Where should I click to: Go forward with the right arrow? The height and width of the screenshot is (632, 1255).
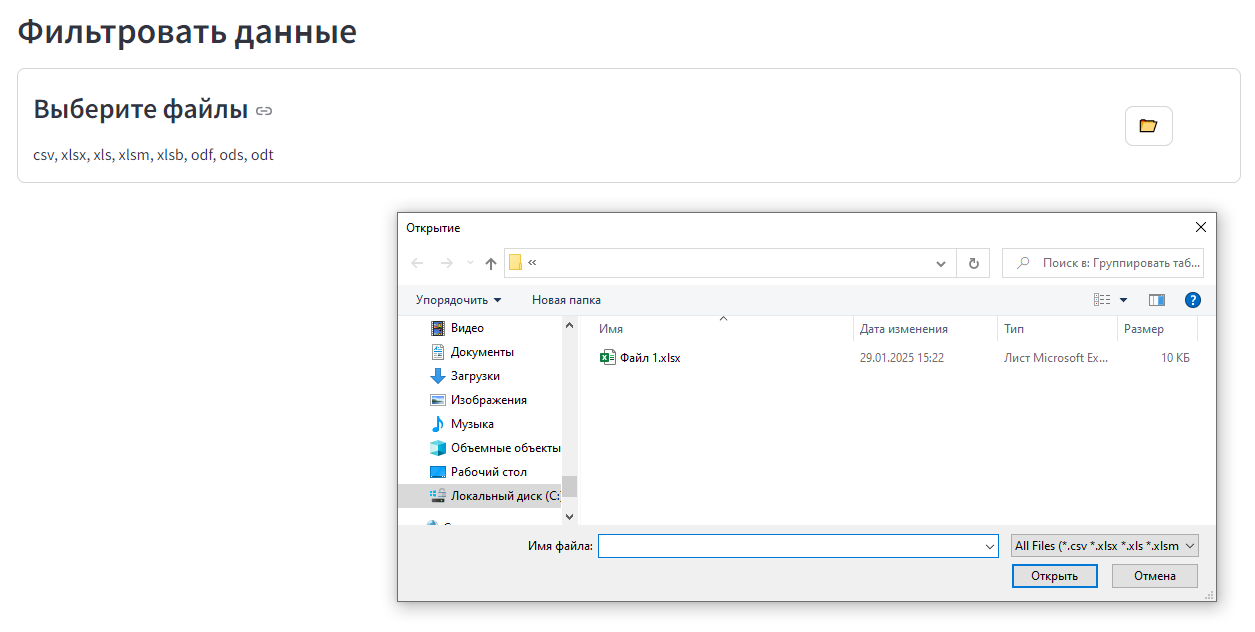[x=447, y=263]
